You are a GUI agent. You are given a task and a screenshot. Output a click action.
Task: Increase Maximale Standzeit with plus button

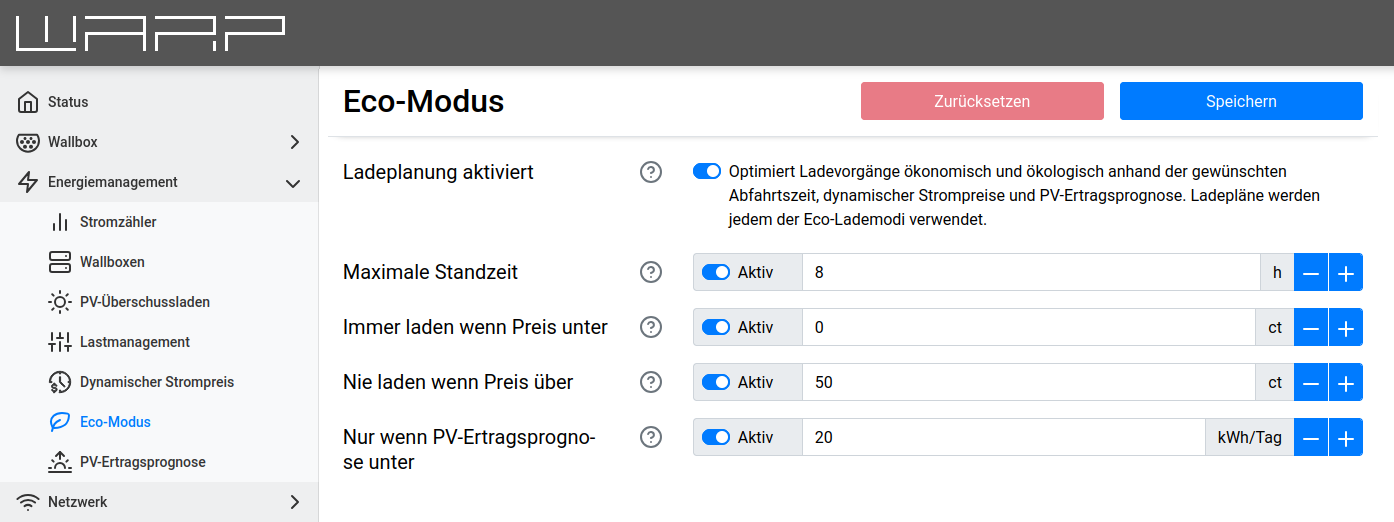tap(1346, 272)
